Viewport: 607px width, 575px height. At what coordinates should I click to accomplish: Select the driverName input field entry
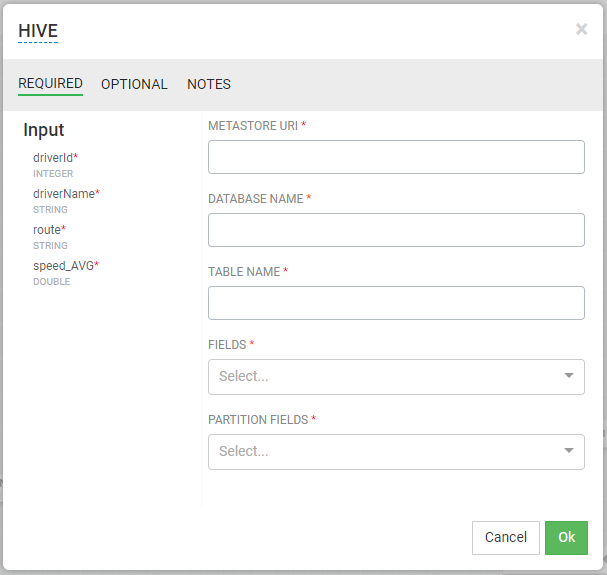[66, 194]
